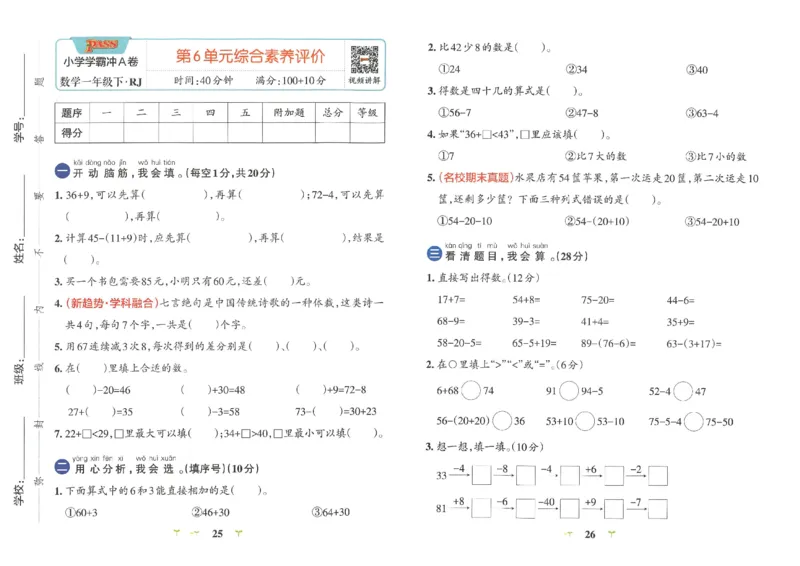Viewport: 800px width, 566px height.
Task: Click the blue circled 一 section marker
Action: 62,171
